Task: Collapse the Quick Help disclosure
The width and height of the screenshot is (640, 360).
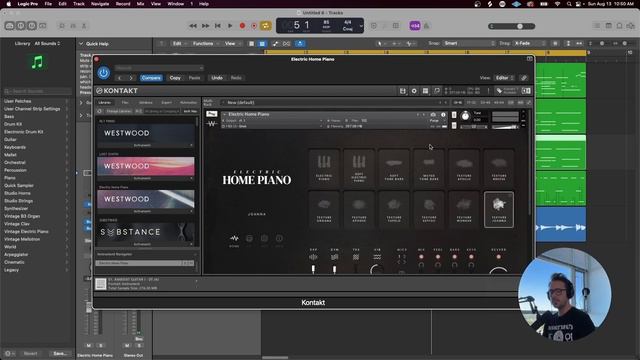Action: pos(81,44)
